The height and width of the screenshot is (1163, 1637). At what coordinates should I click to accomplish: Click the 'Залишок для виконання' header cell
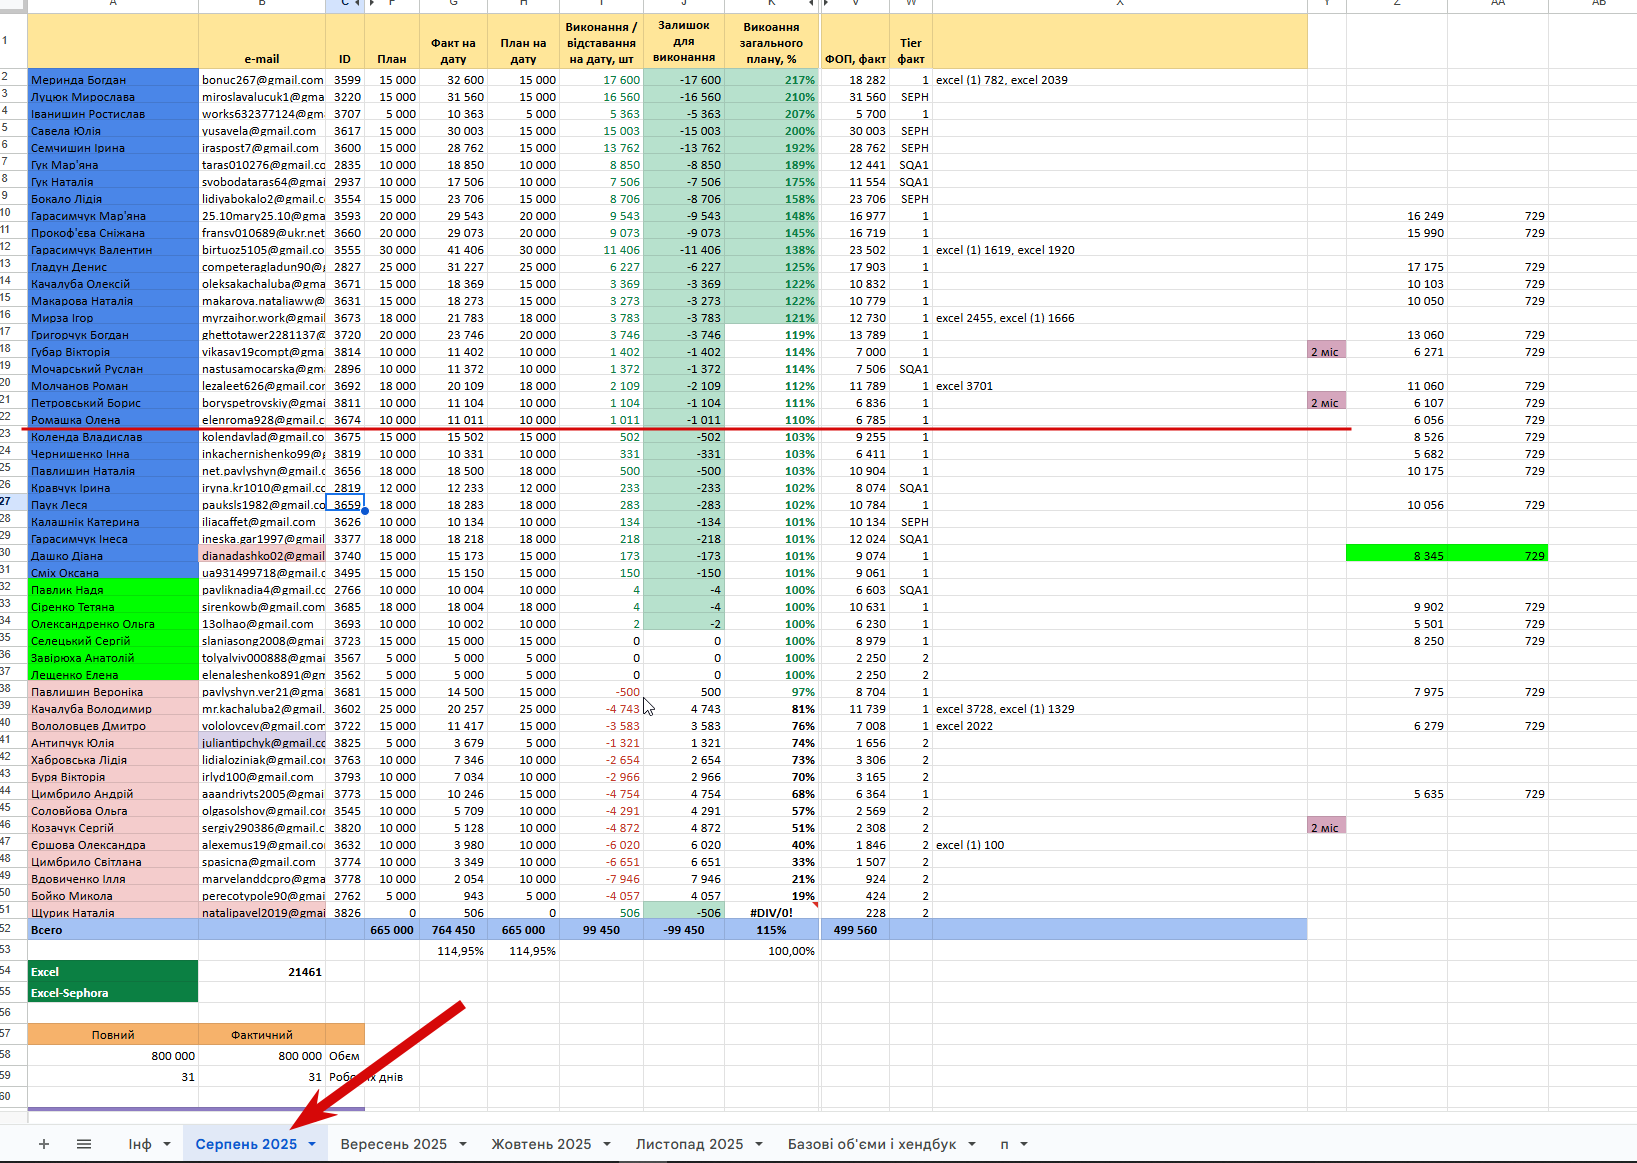click(684, 41)
